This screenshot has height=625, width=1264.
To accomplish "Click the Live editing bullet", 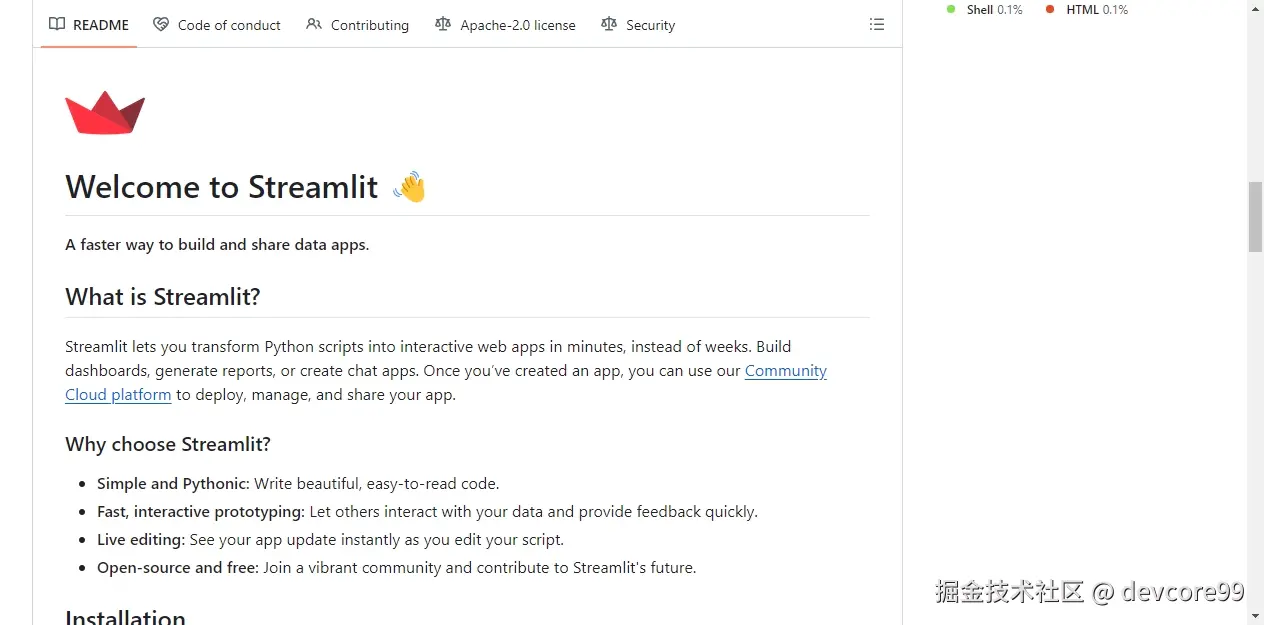I will 331,540.
